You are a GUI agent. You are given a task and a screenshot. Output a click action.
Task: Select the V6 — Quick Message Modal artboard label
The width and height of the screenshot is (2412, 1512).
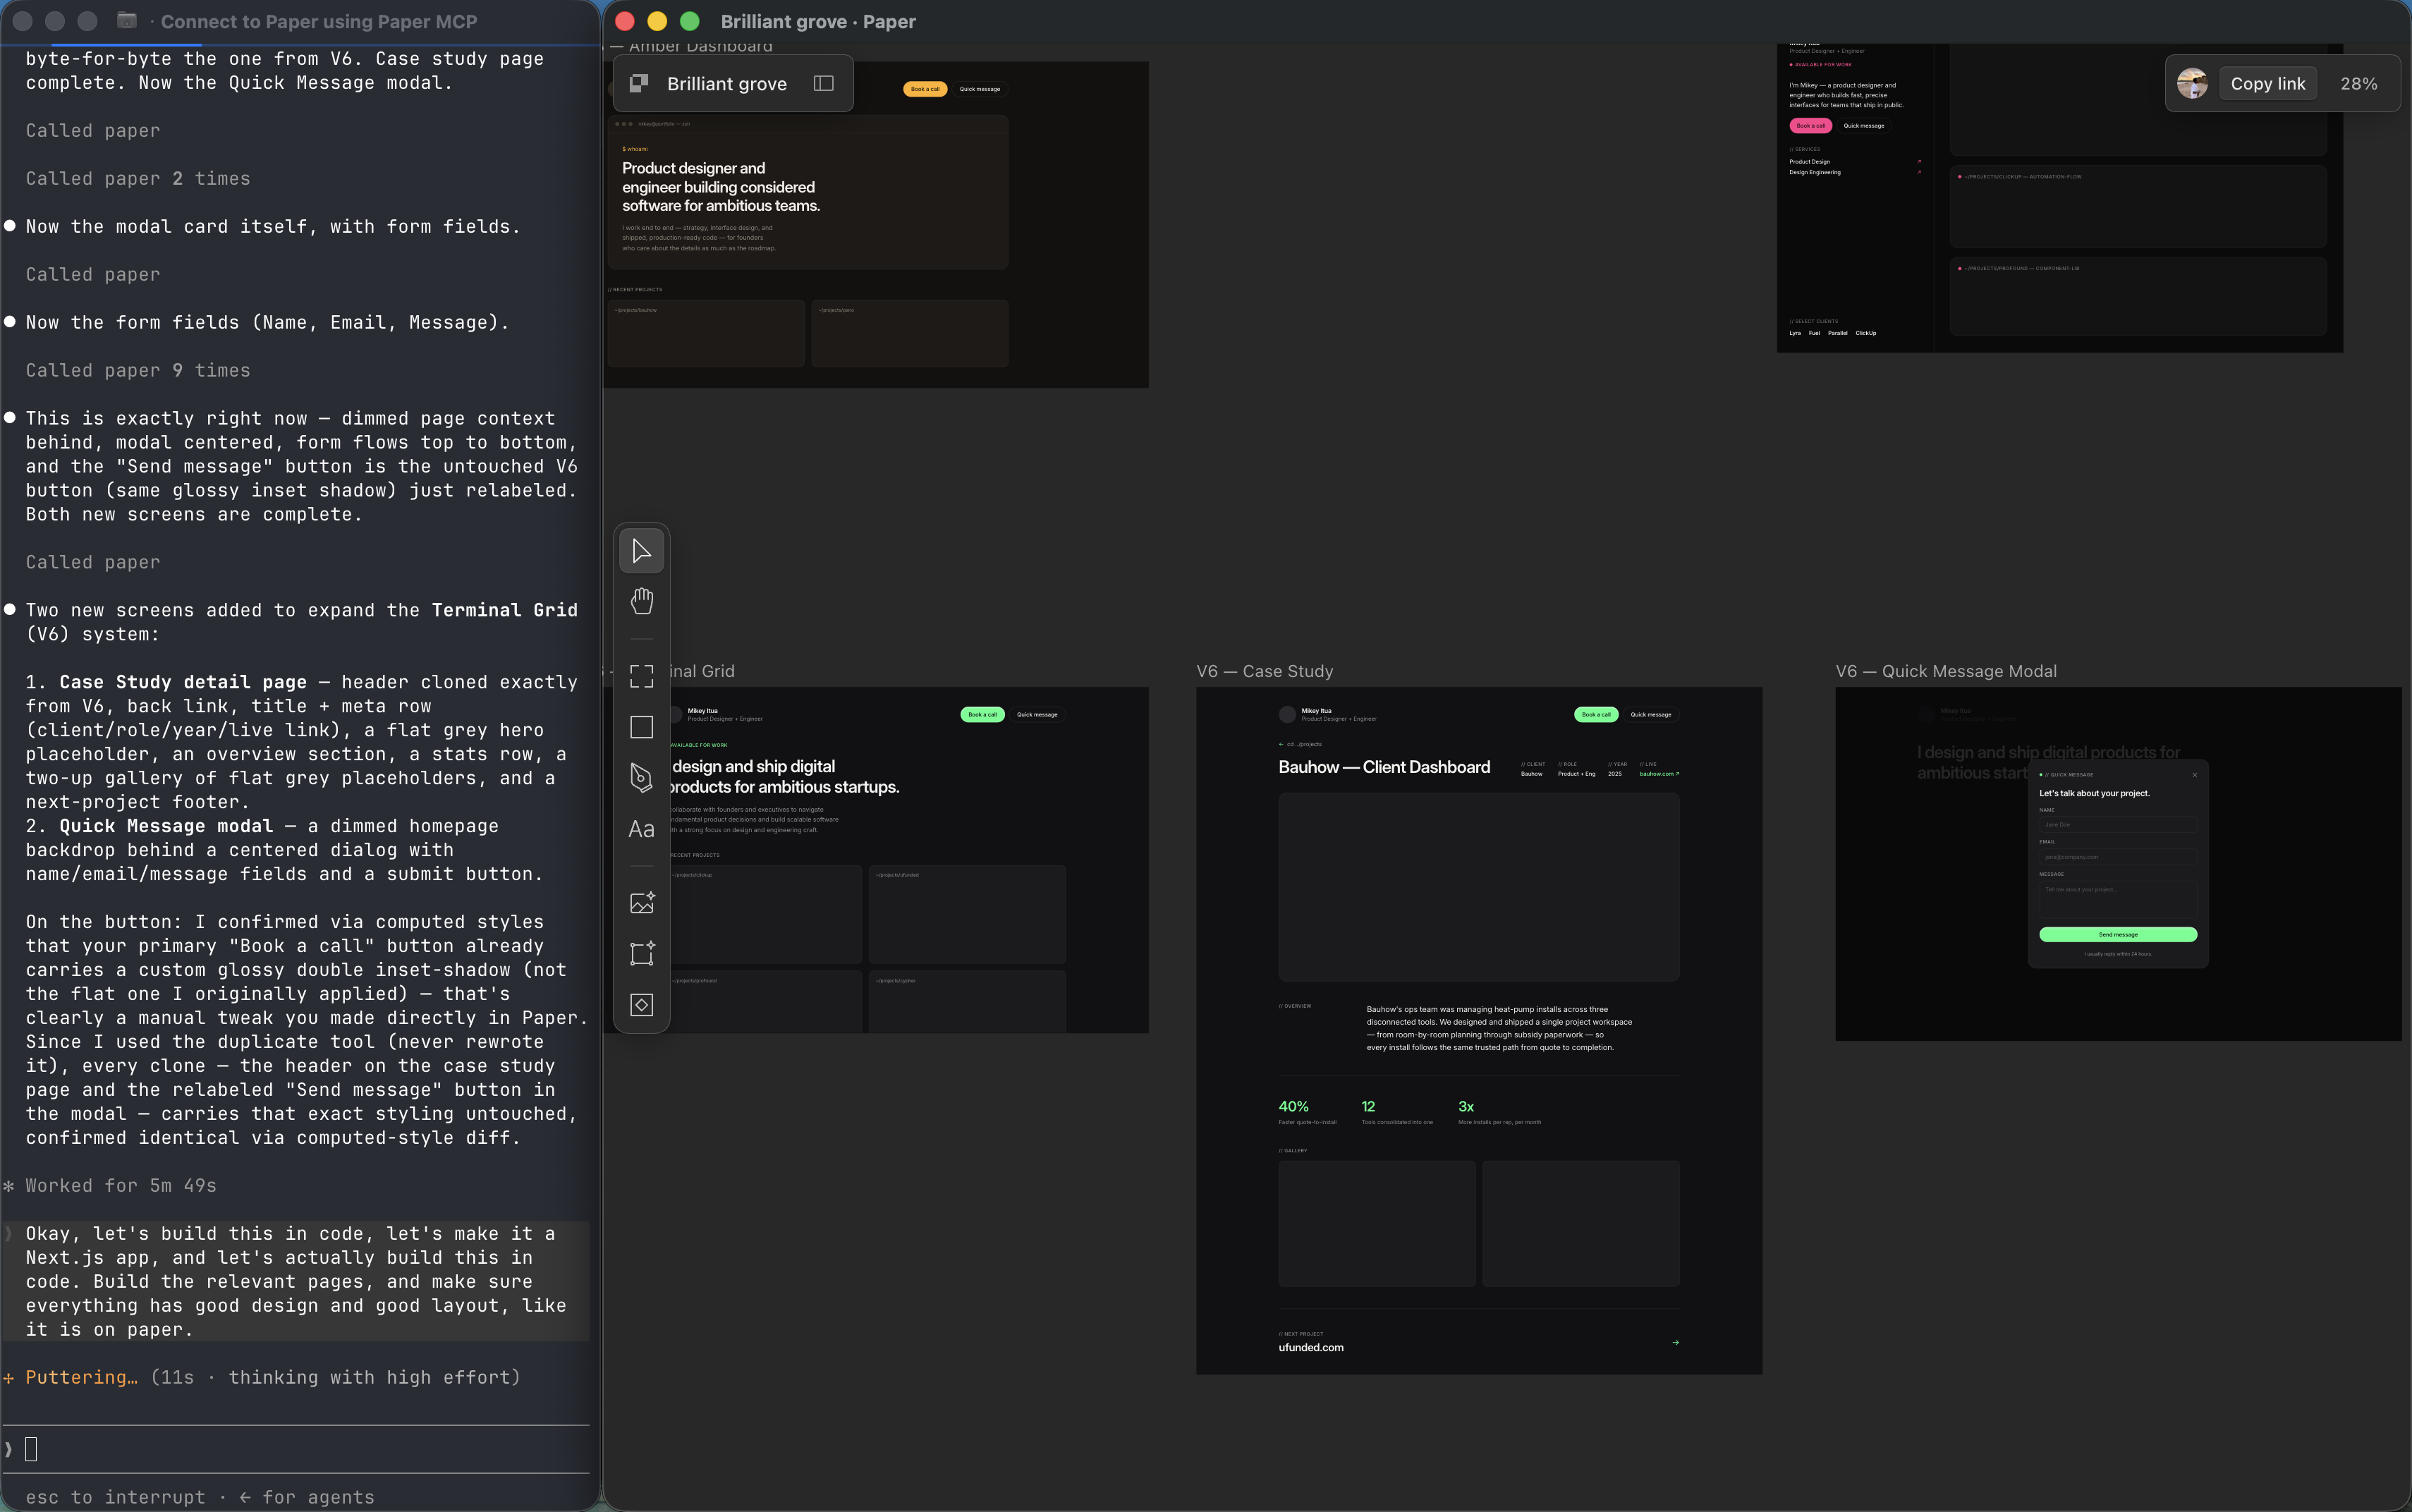click(x=1946, y=671)
